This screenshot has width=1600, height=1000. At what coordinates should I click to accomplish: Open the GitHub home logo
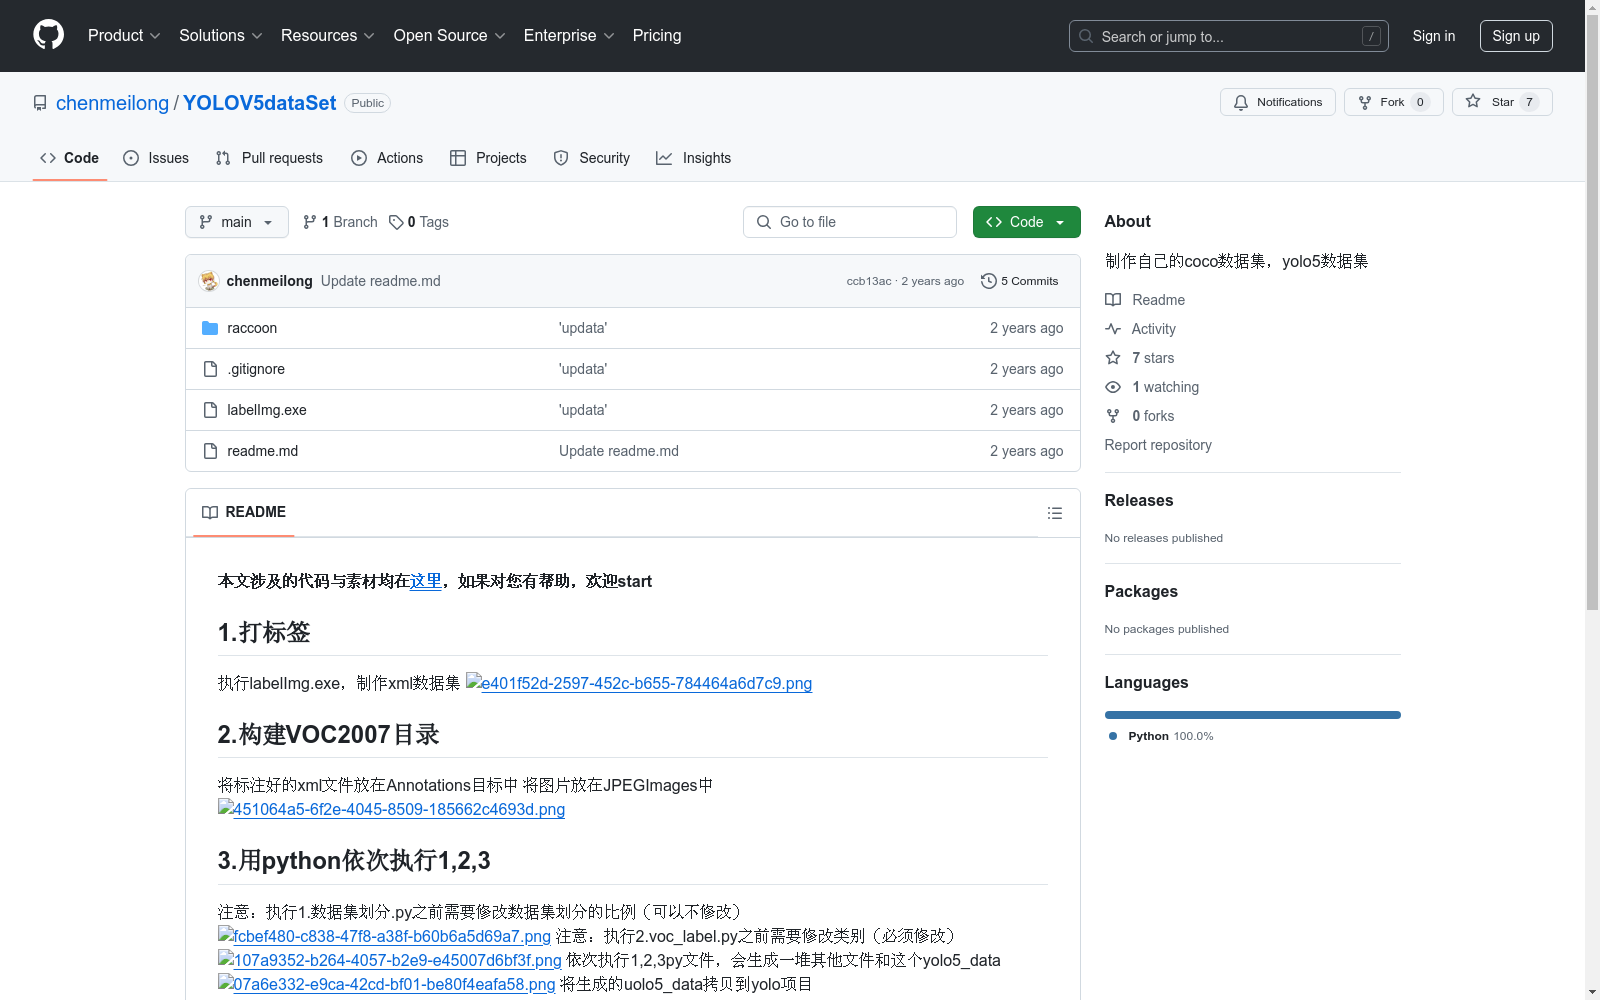[x=48, y=35]
